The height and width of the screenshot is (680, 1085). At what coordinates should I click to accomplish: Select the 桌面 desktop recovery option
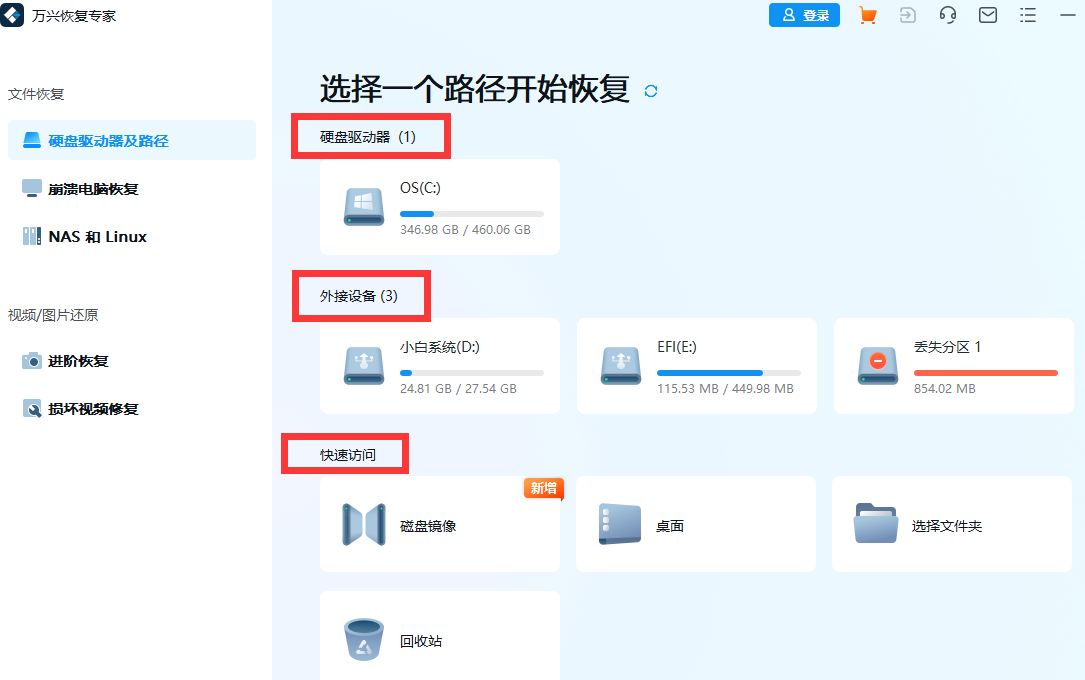click(x=695, y=524)
